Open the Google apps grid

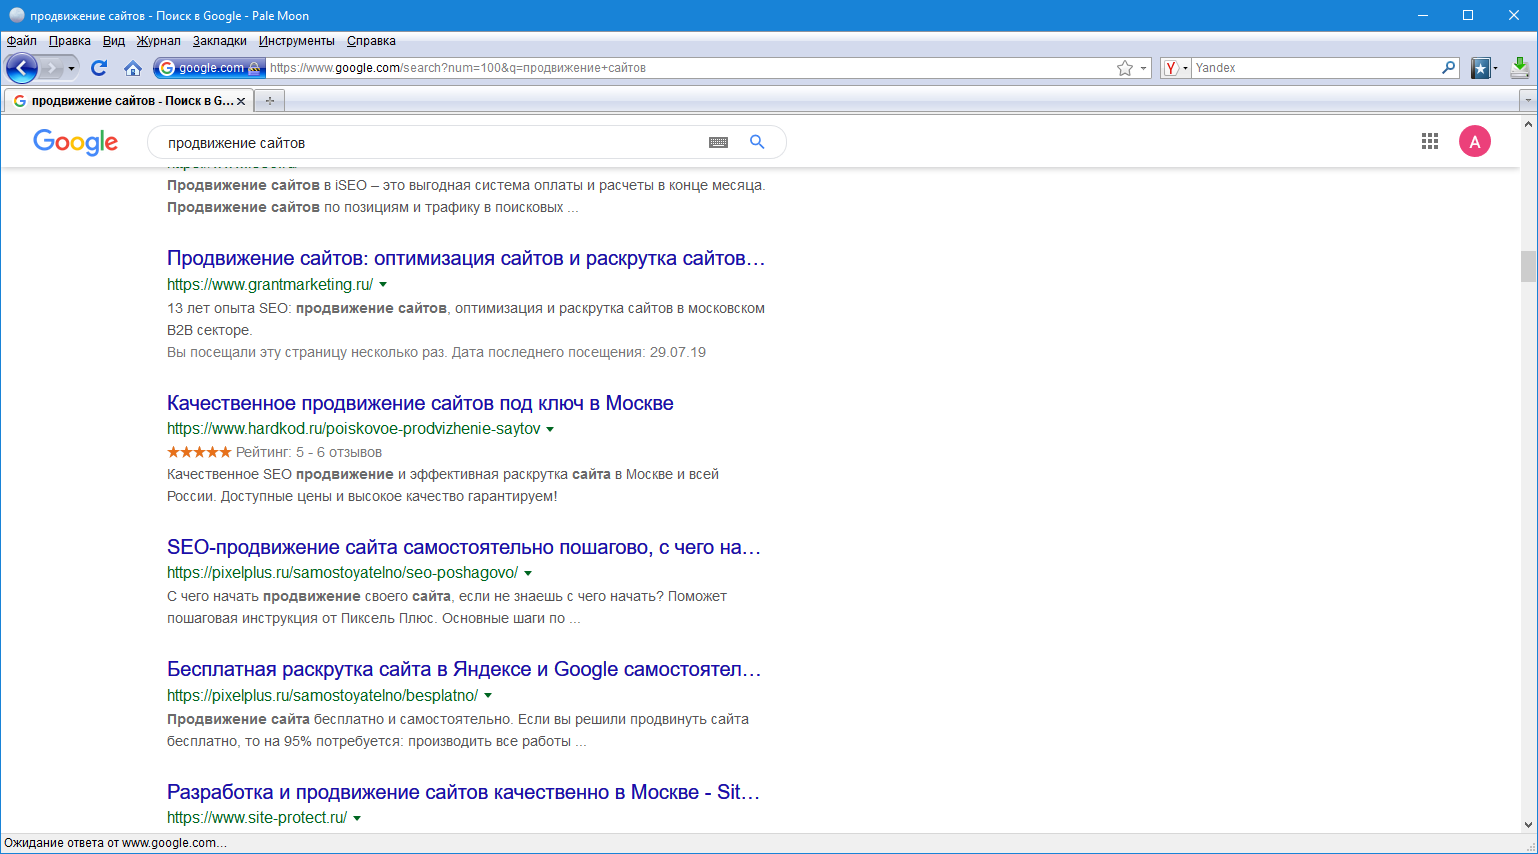(x=1430, y=142)
